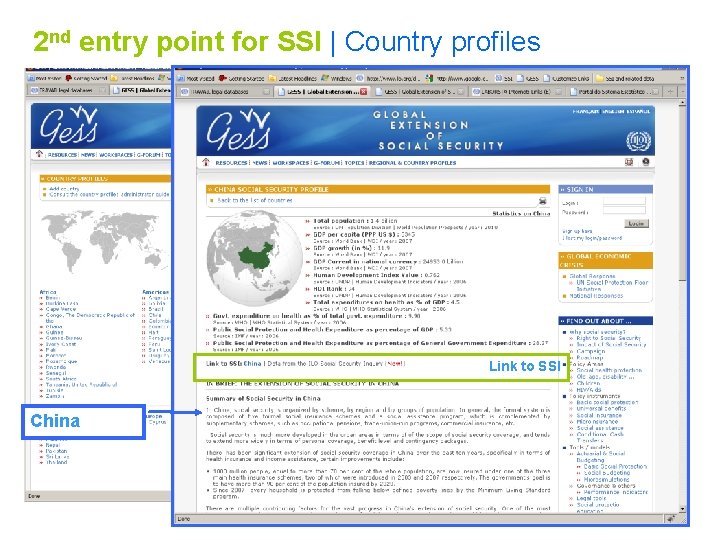Switch to the NAWAL legal databases tab
The height and width of the screenshot is (540, 720).
(224, 91)
